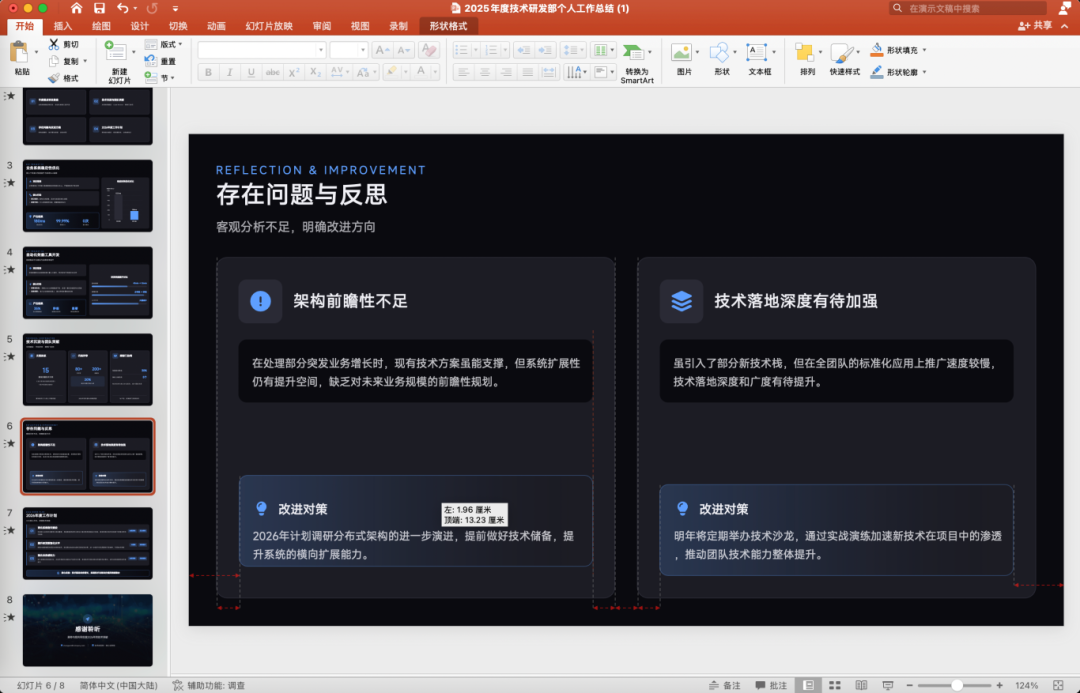The image size is (1080, 693).
Task: Select the 形状格式 tab
Action: click(448, 26)
